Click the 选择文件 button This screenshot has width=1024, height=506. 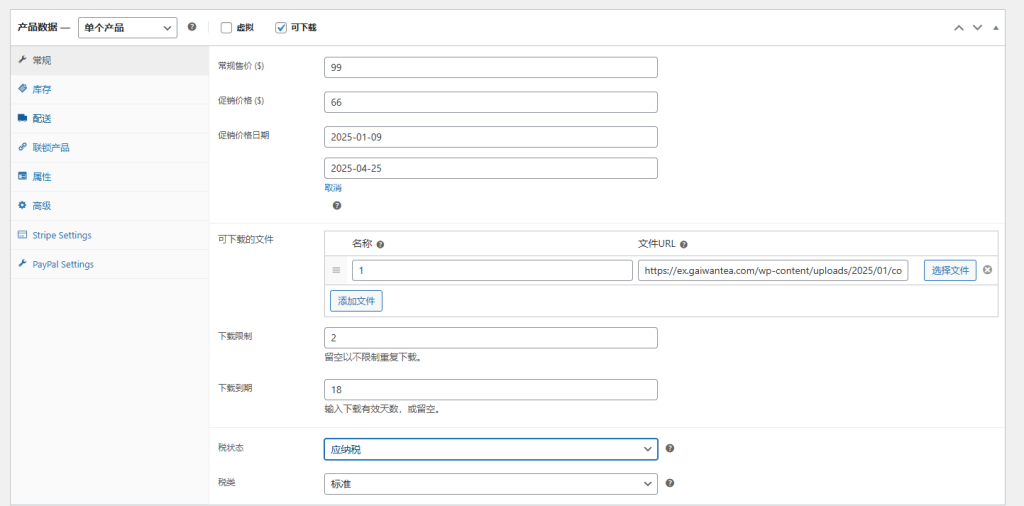[x=949, y=270]
